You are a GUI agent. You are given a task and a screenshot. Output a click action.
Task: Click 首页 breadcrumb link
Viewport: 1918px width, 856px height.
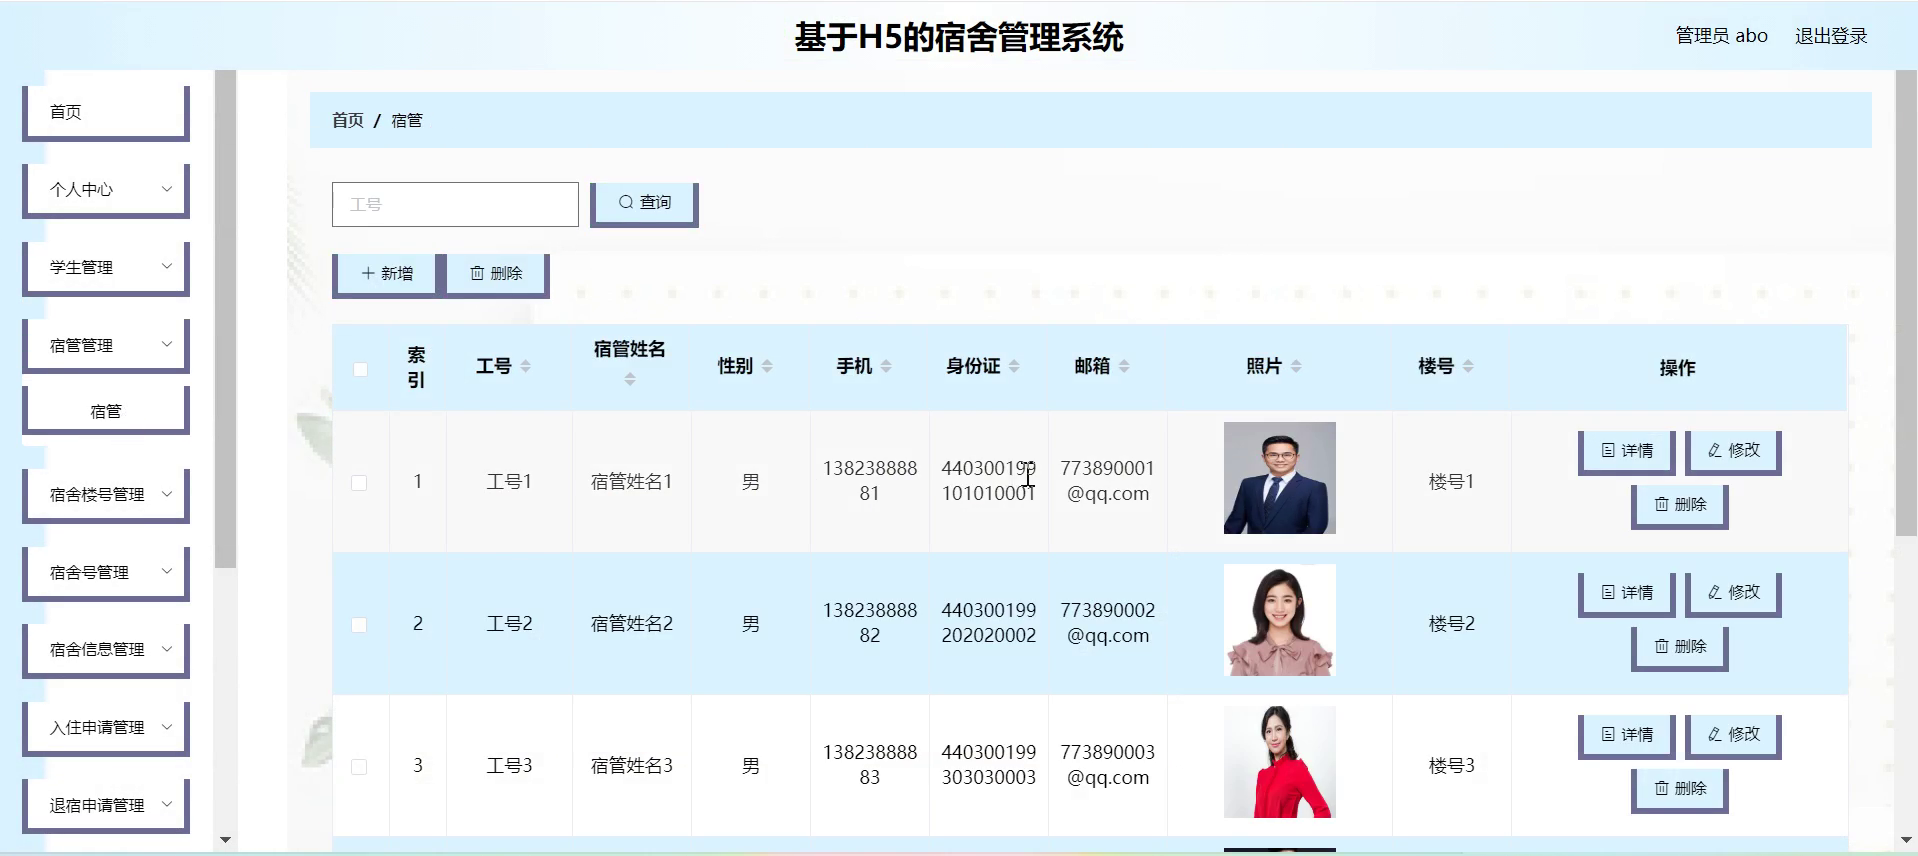click(348, 120)
